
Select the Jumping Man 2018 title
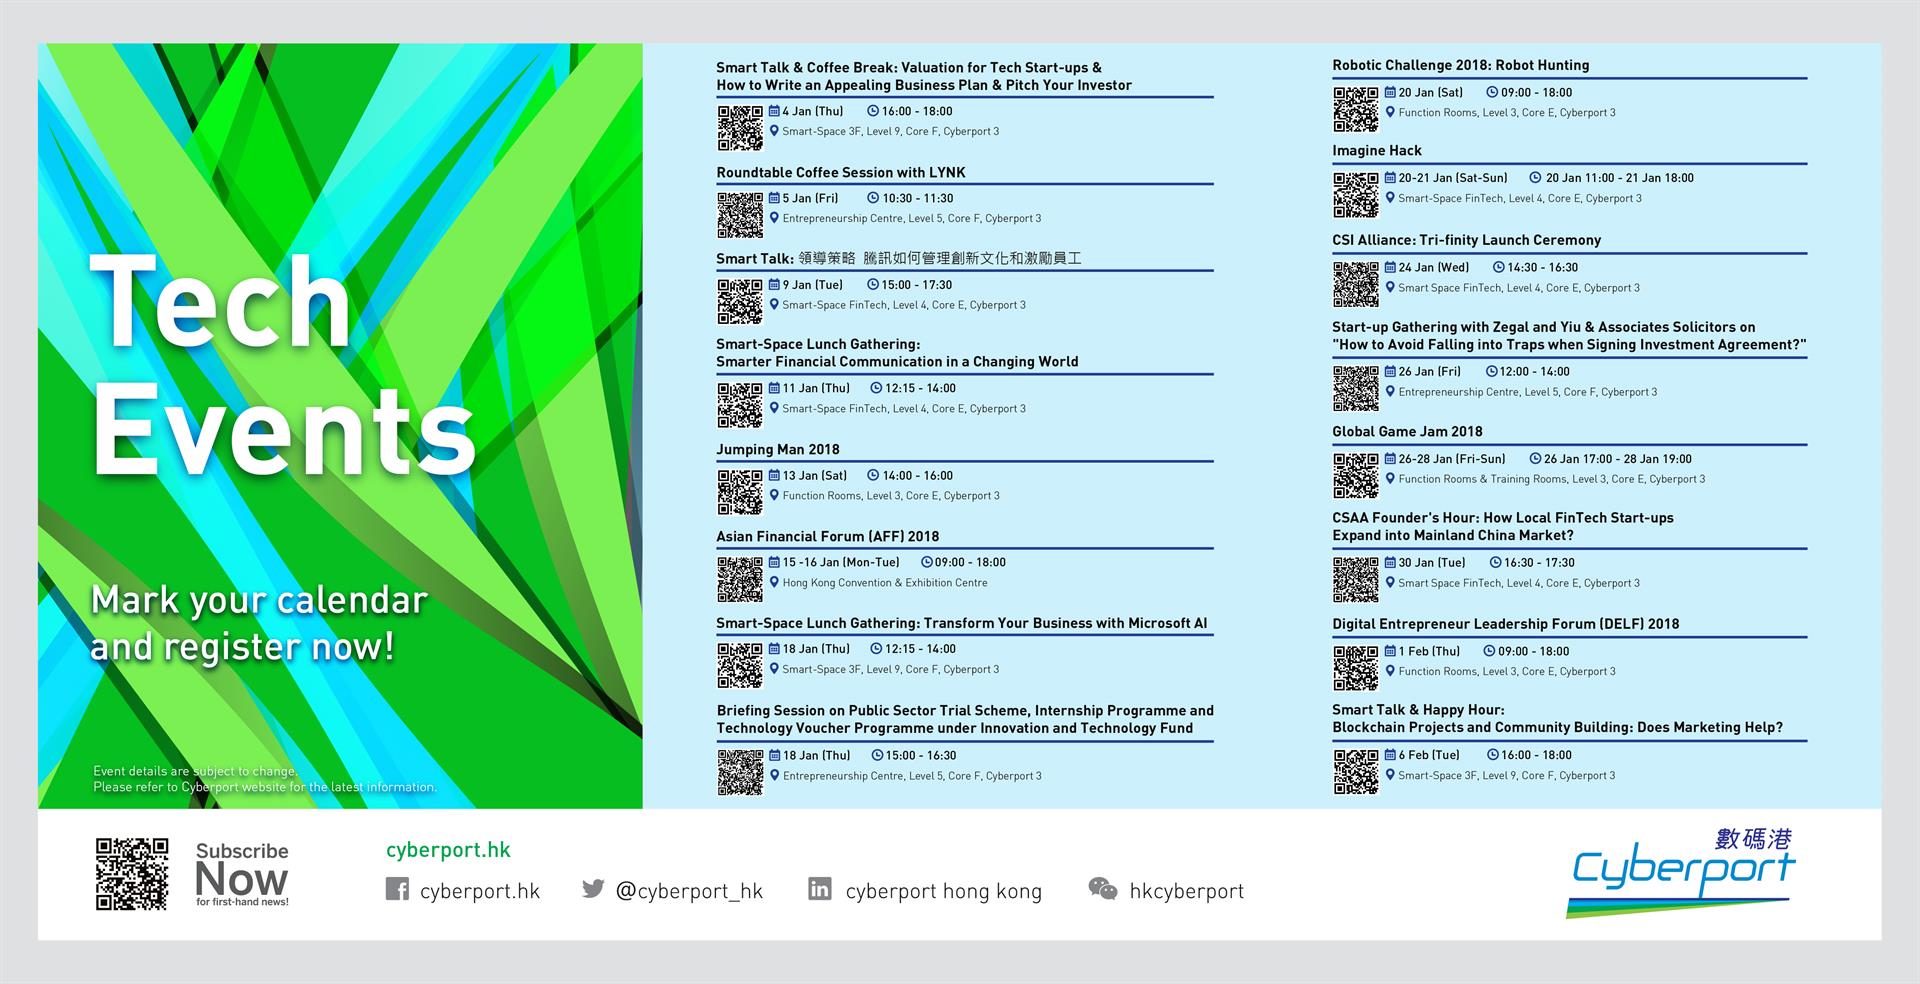pyautogui.click(x=778, y=449)
